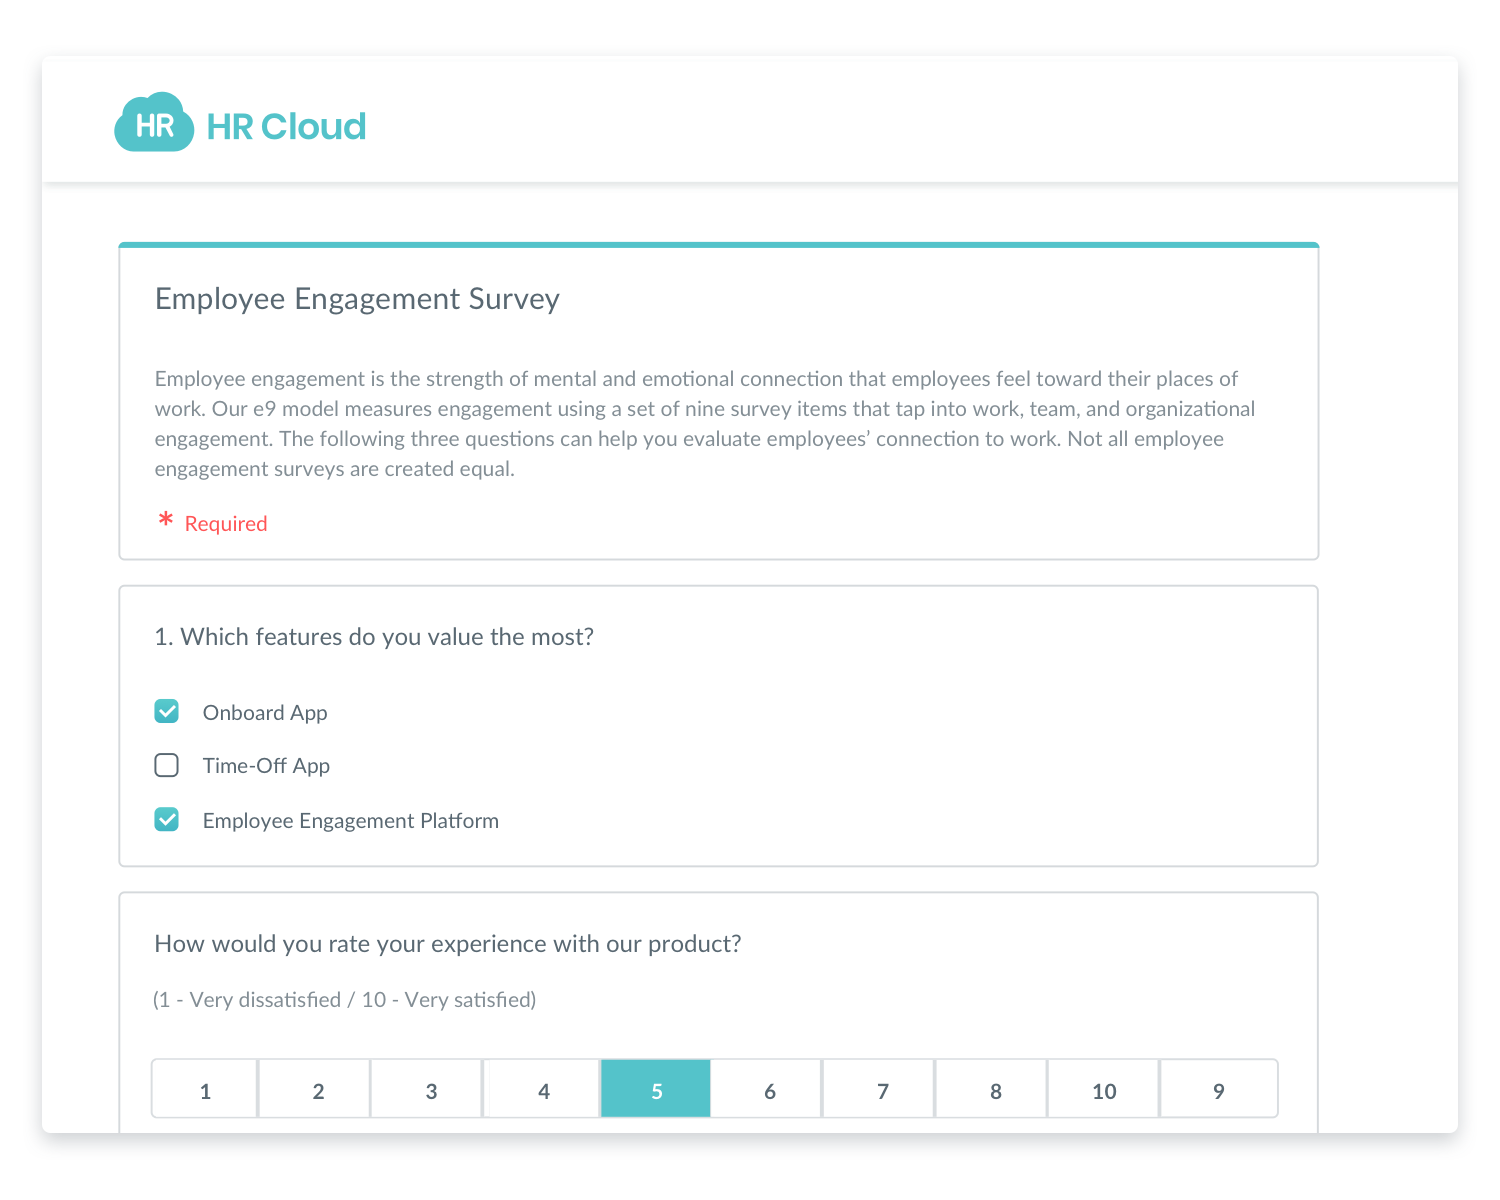The image size is (1500, 1200).
Task: Select the rating 9 cell
Action: [1219, 1089]
